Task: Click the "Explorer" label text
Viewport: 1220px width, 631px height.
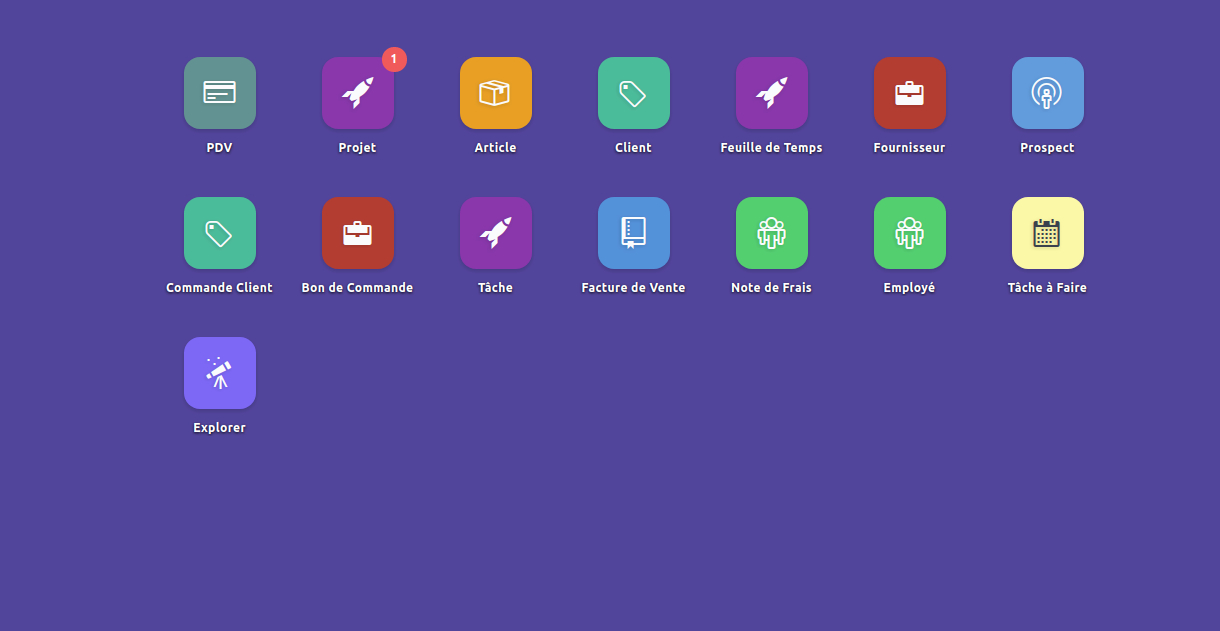Action: [220, 428]
